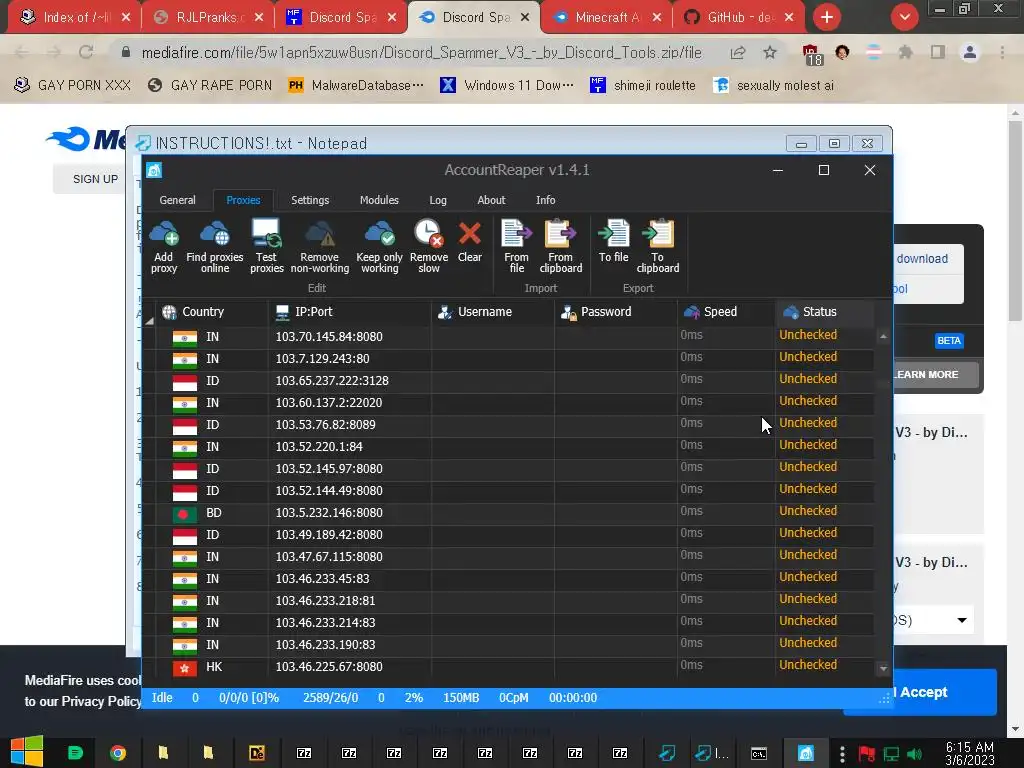The height and width of the screenshot is (768, 1024).
Task: Share this page from address bar
Action: 738,52
